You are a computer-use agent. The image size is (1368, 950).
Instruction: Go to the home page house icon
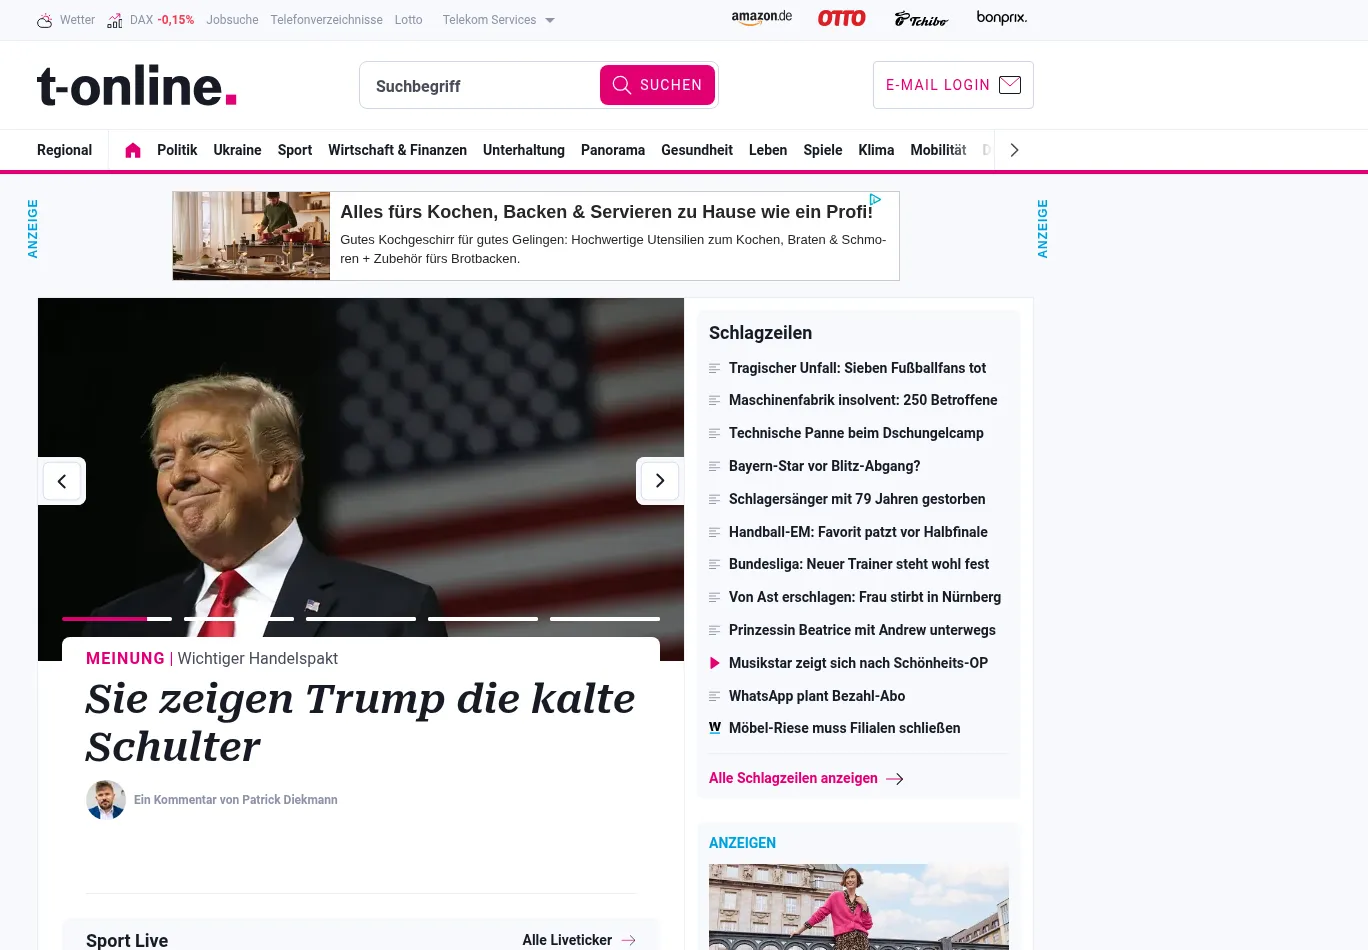click(x=133, y=150)
